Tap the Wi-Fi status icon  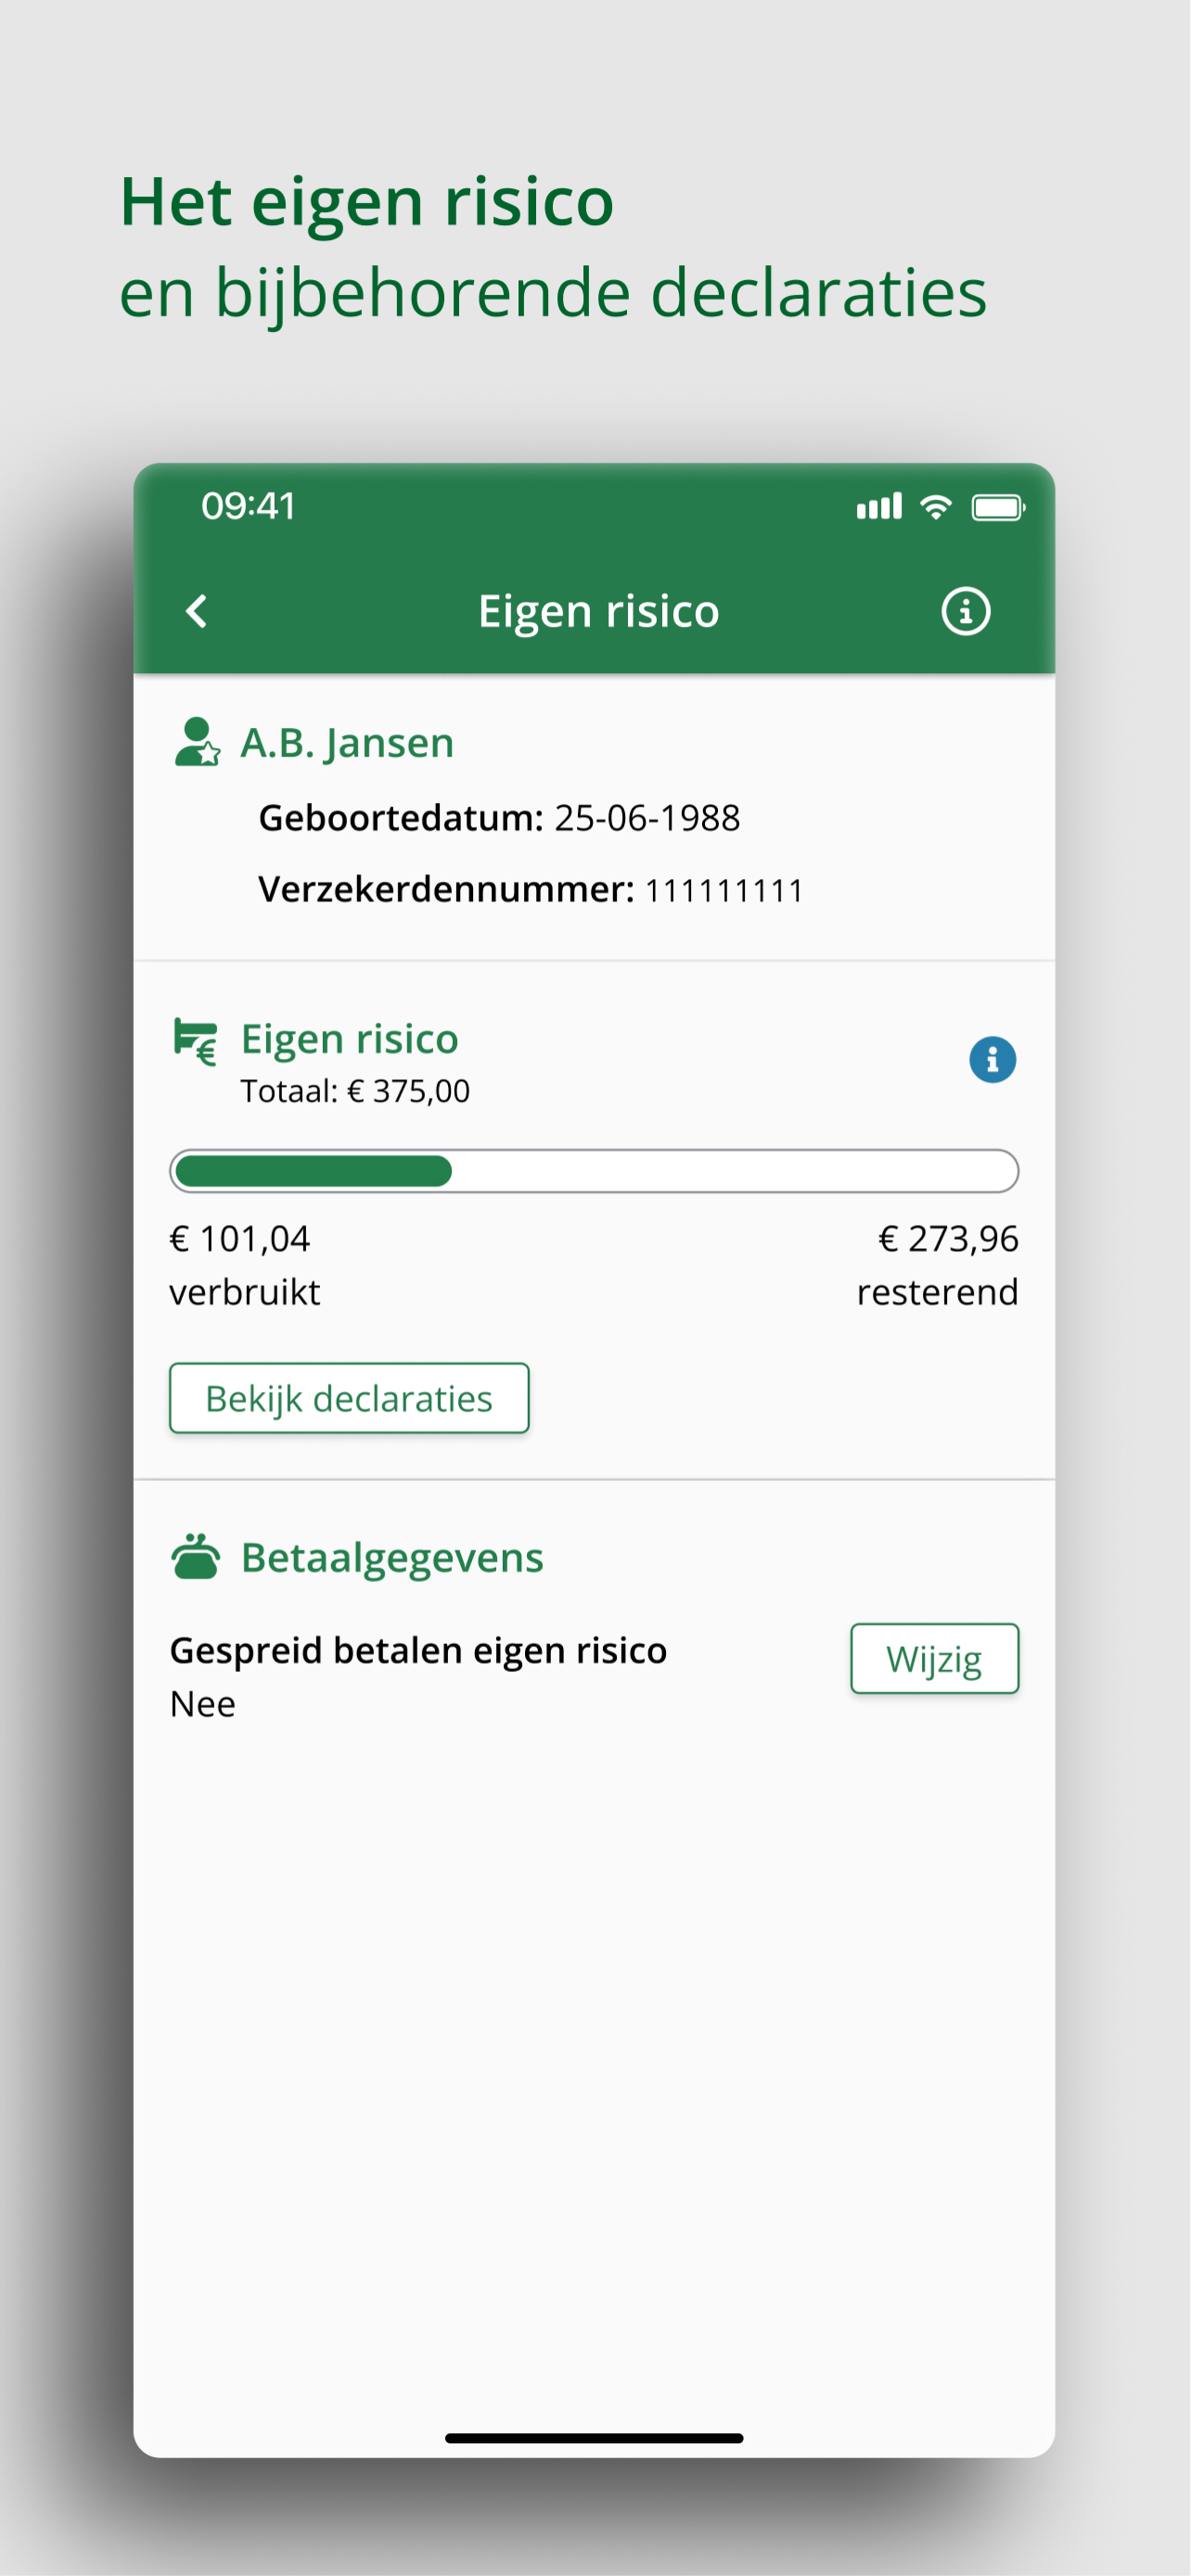pyautogui.click(x=935, y=507)
